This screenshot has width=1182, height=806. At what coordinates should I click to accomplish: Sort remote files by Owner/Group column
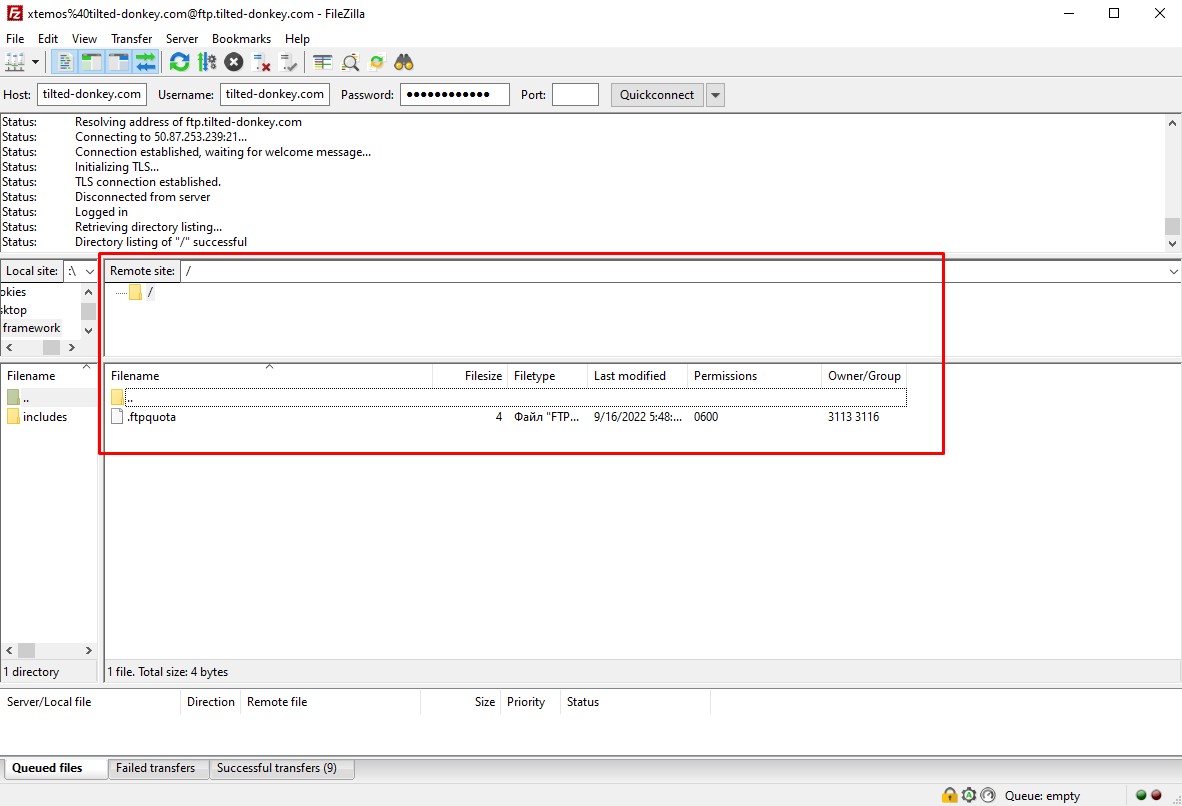864,375
